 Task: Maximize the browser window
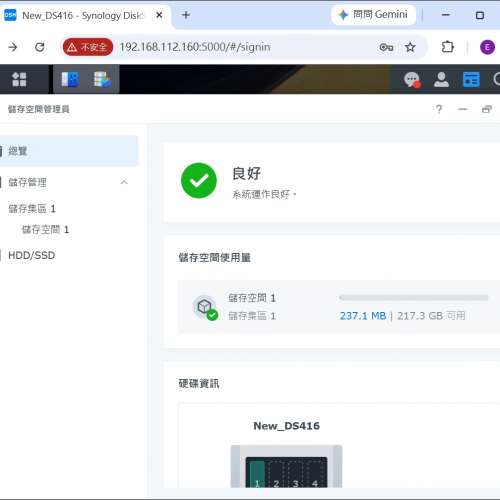point(480,15)
